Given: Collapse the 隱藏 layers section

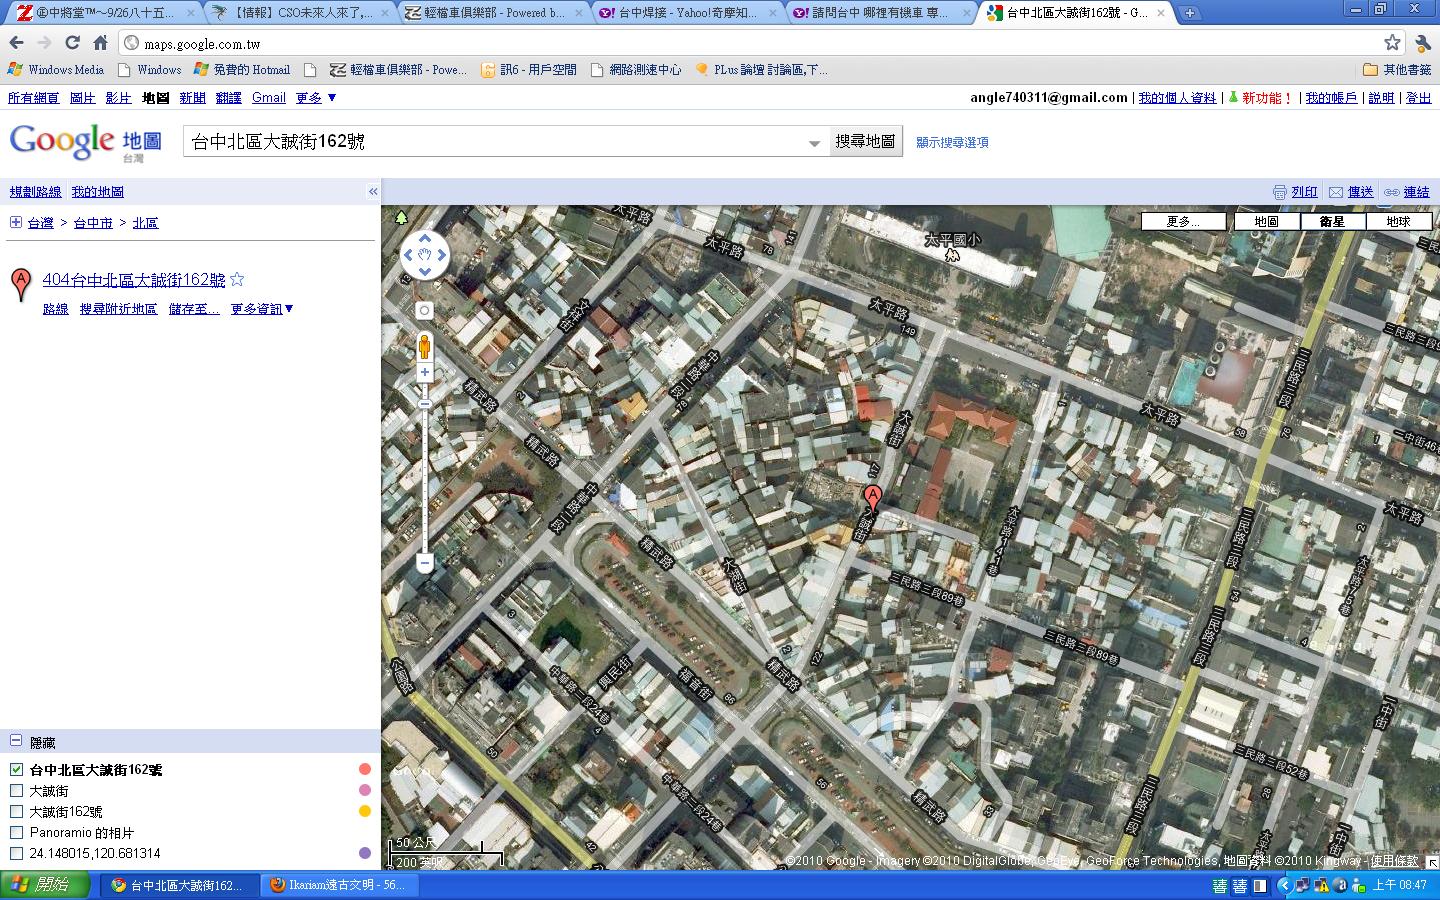Looking at the screenshot, I should pyautogui.click(x=16, y=741).
